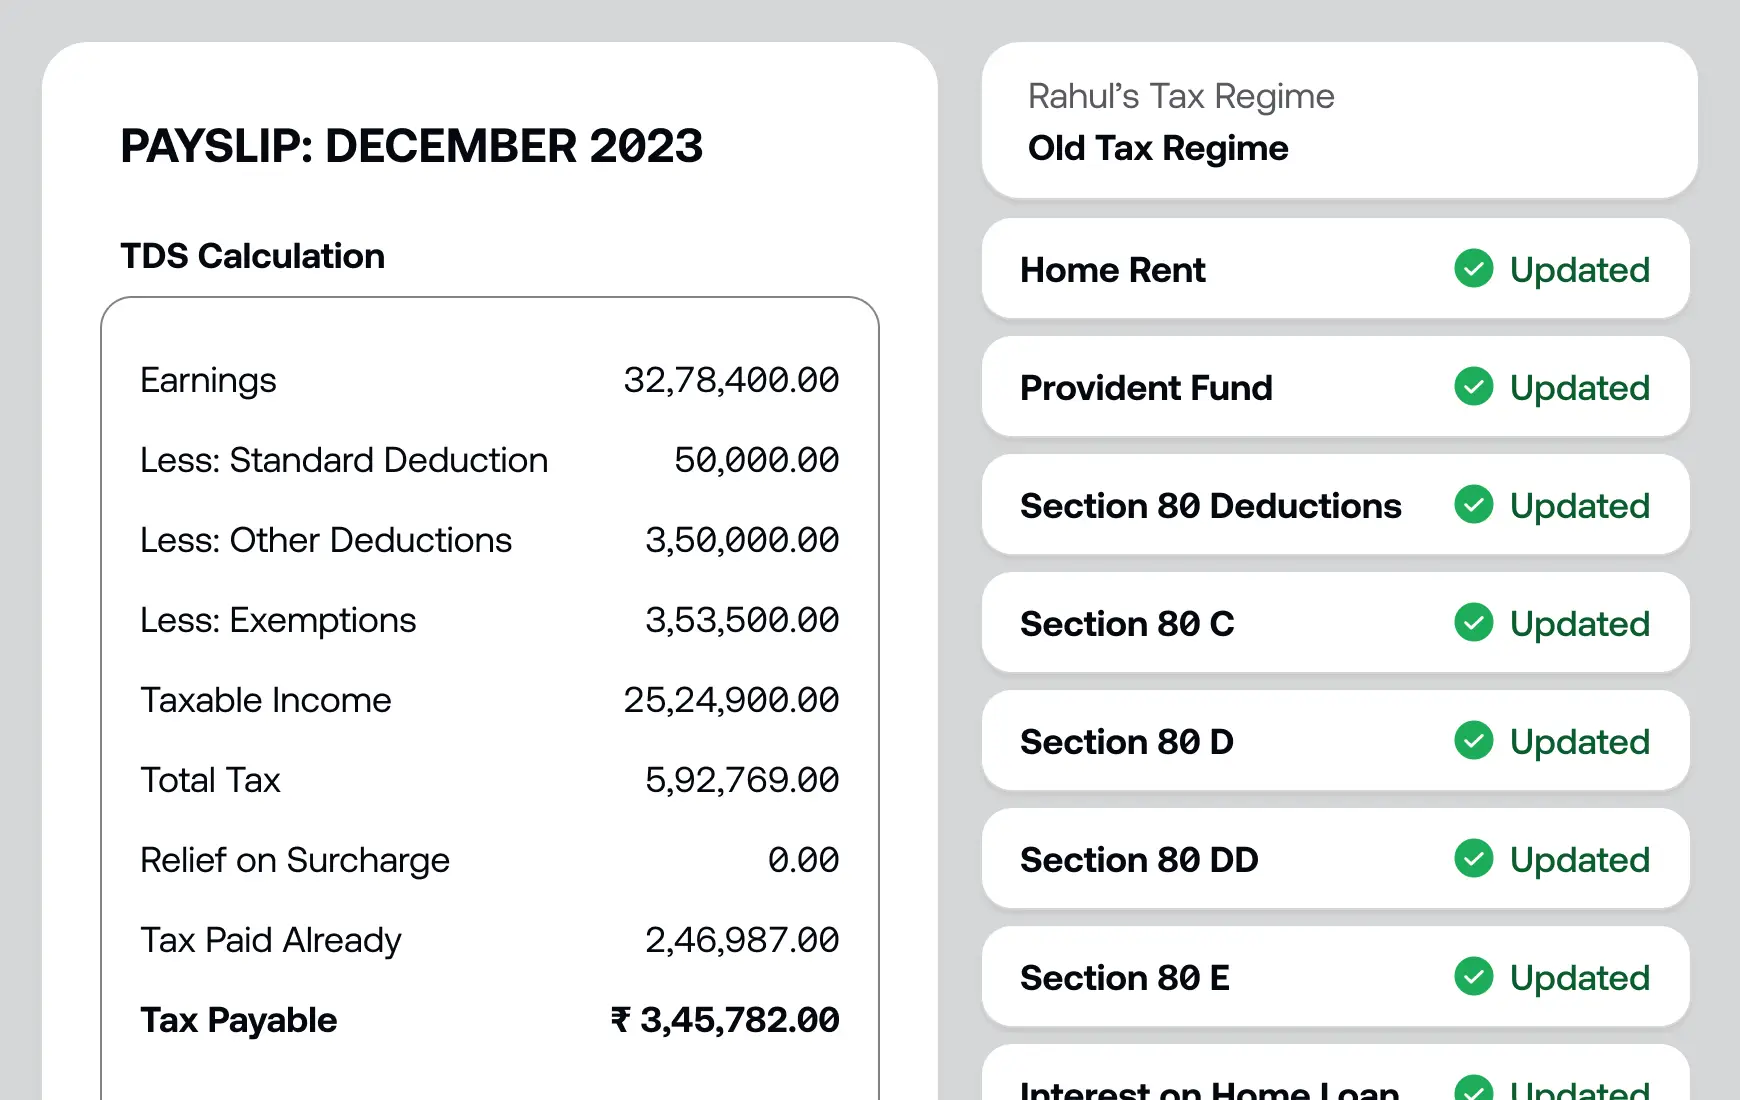
Task: Click the green checkmark beside Home Rent
Action: pyautogui.click(x=1473, y=269)
